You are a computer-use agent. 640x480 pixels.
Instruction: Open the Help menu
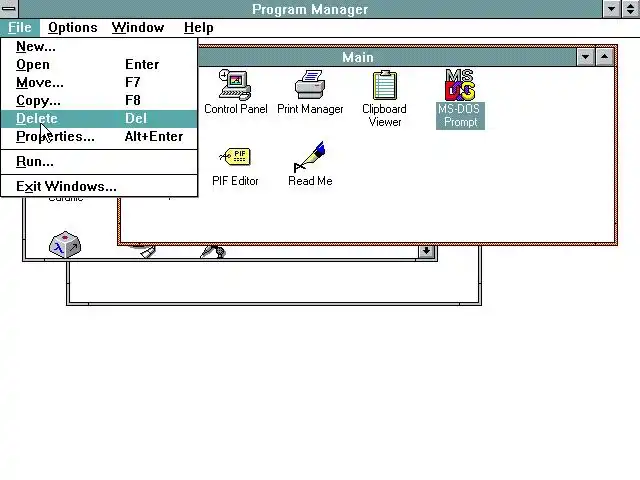click(x=198, y=27)
